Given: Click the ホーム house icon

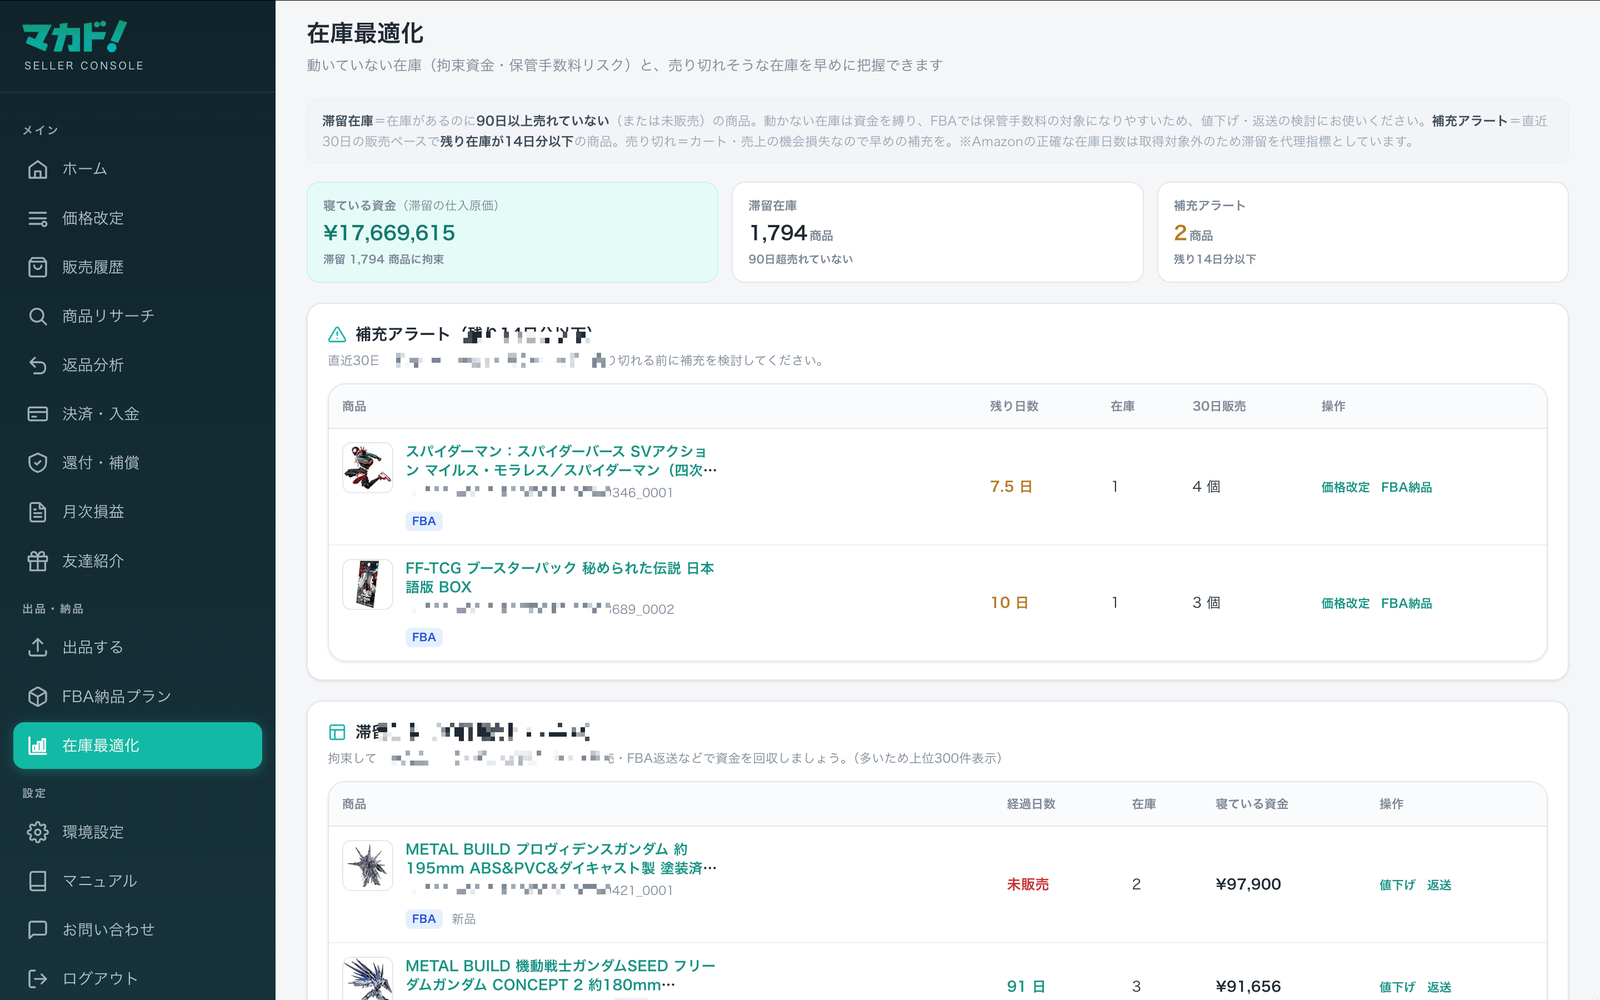Looking at the screenshot, I should [x=38, y=169].
